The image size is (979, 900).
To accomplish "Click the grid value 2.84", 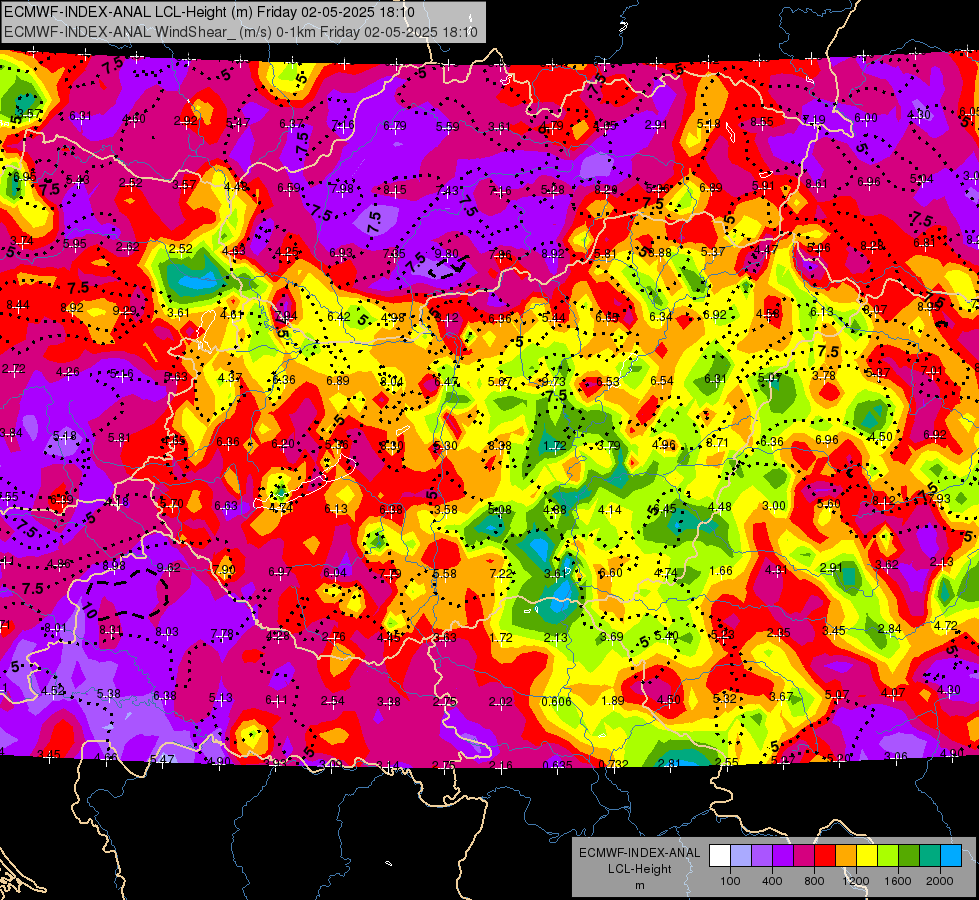I will pyautogui.click(x=890, y=628).
